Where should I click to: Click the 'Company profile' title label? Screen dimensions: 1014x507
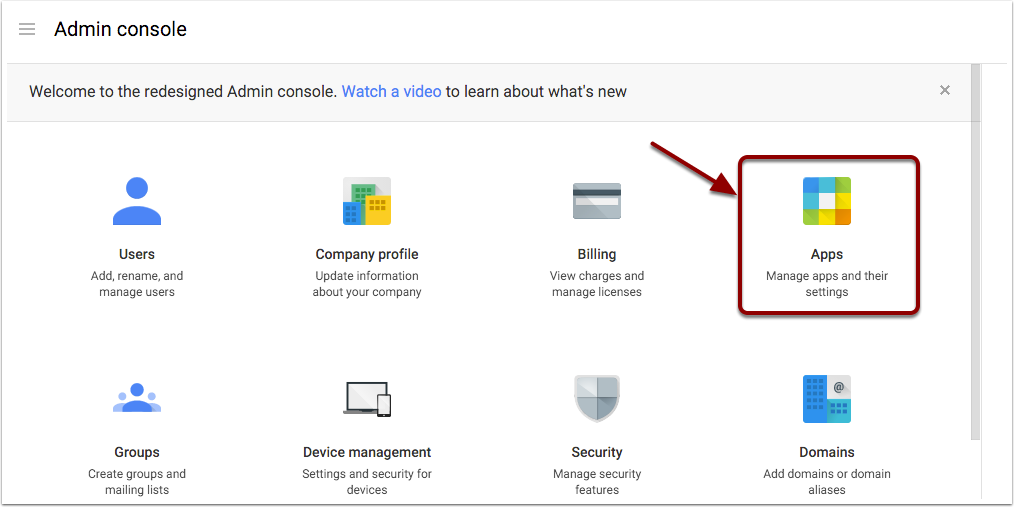click(367, 254)
